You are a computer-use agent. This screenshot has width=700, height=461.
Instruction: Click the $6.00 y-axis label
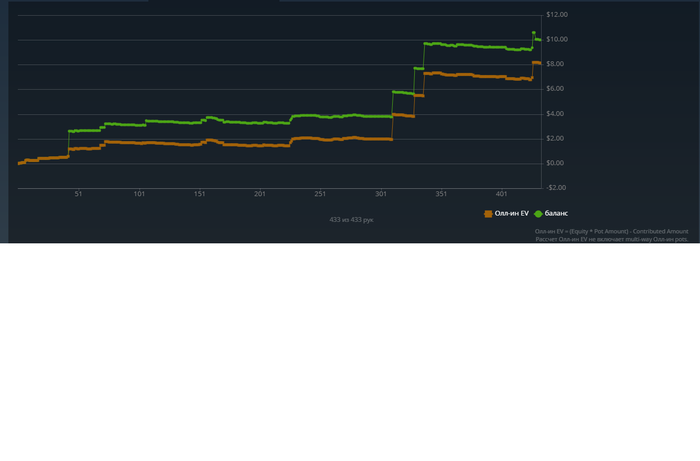point(555,89)
